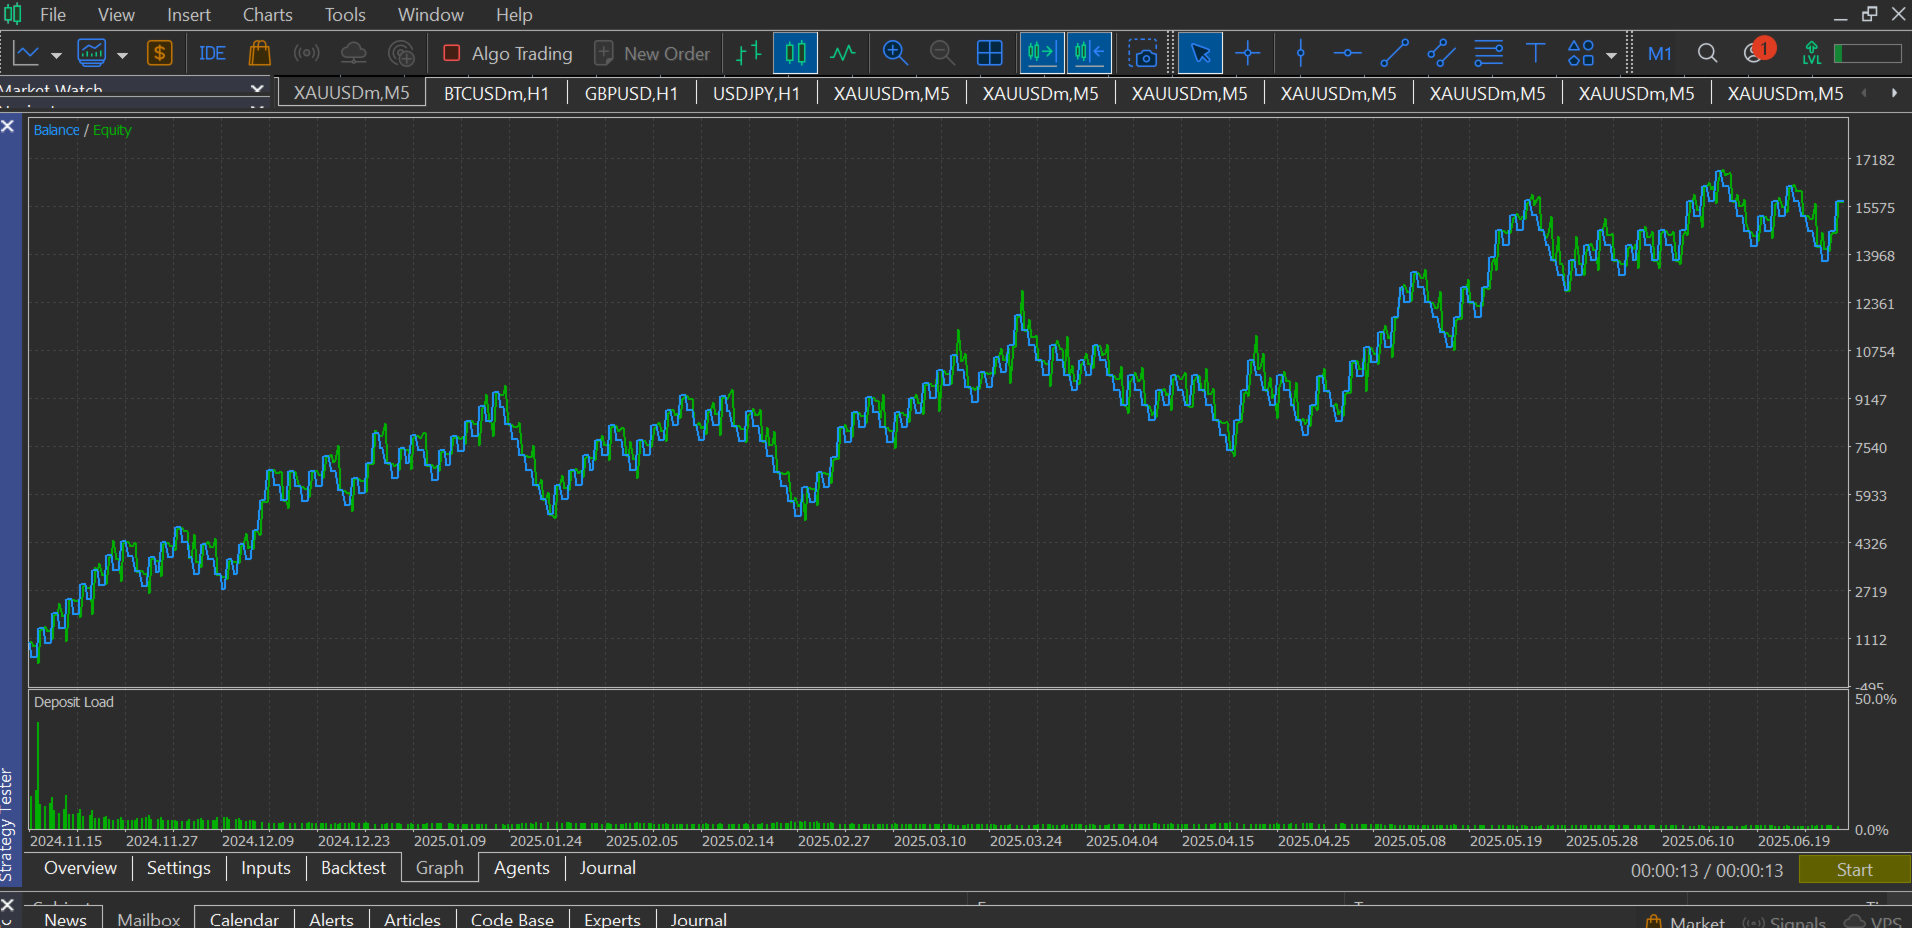Open the MetaEditor IDE
The height and width of the screenshot is (928, 1912).
(212, 54)
